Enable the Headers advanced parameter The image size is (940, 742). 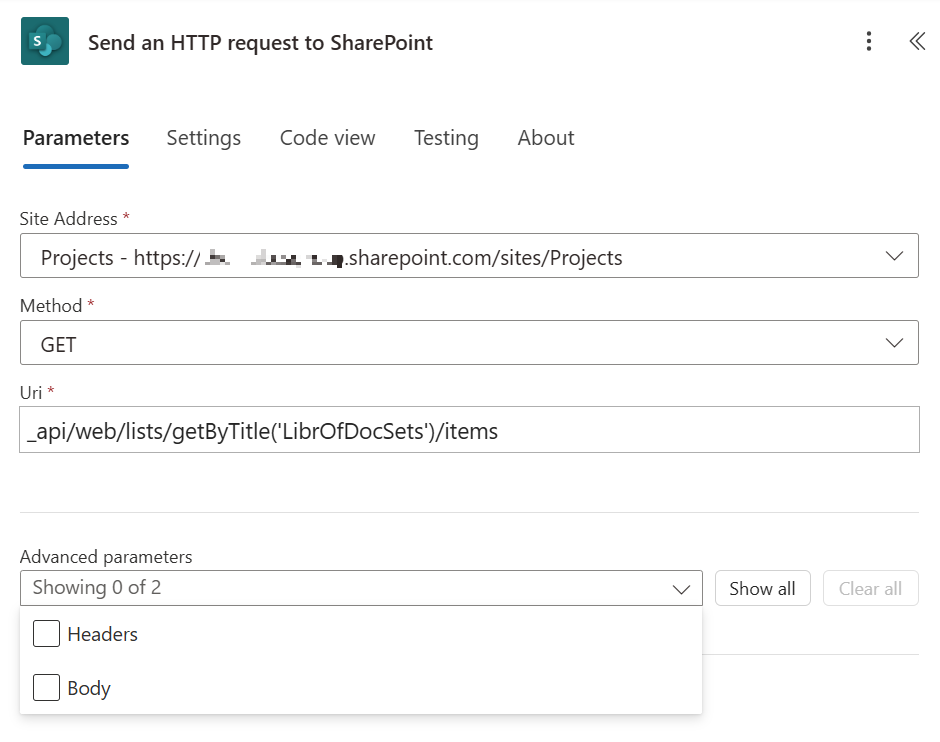point(46,633)
